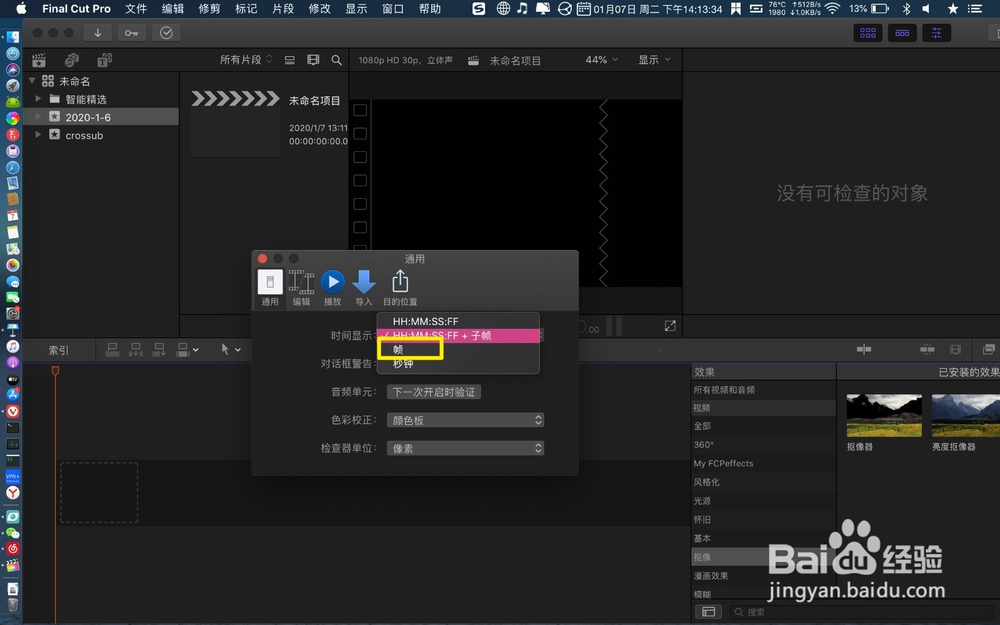Expand the 智能精选 folder
Screen dimensions: 1000x625
(38, 99)
